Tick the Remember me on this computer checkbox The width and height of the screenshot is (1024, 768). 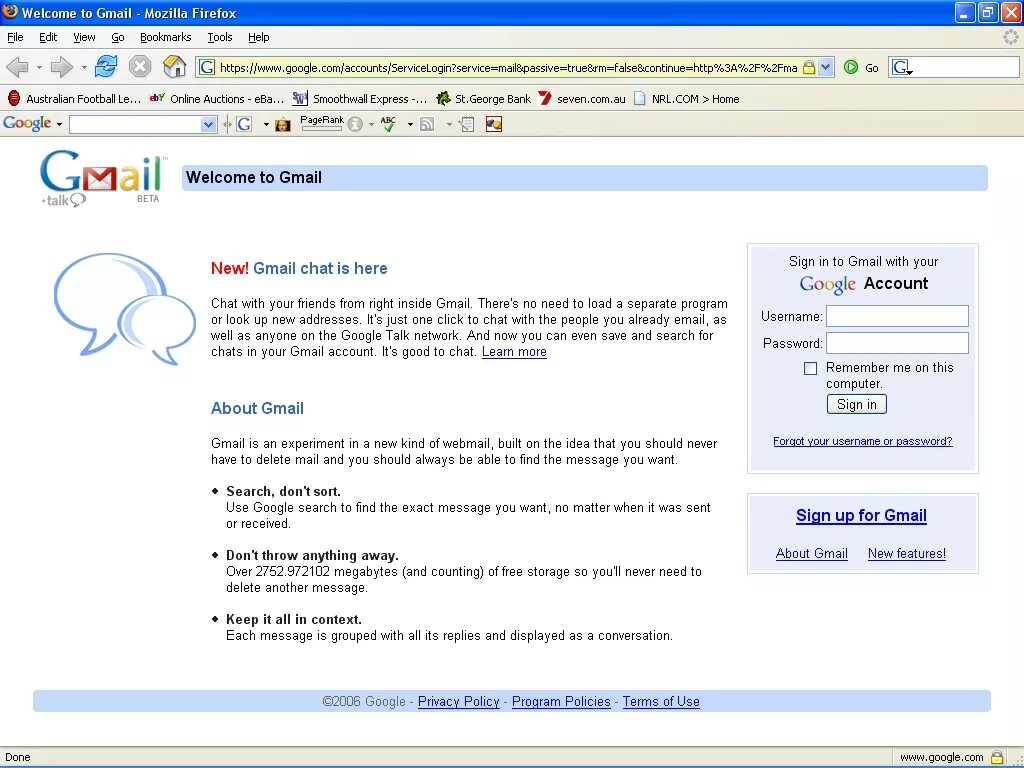(x=810, y=368)
